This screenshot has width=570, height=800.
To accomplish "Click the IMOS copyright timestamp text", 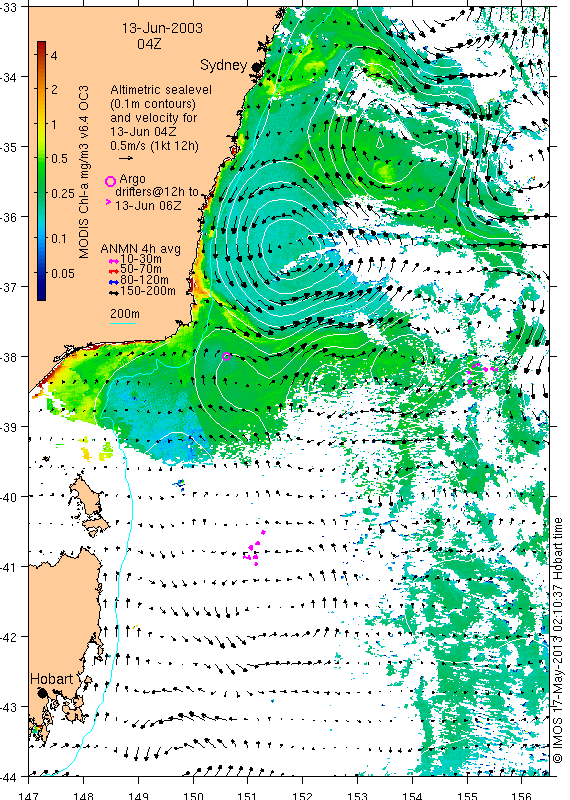I will pyautogui.click(x=558, y=640).
